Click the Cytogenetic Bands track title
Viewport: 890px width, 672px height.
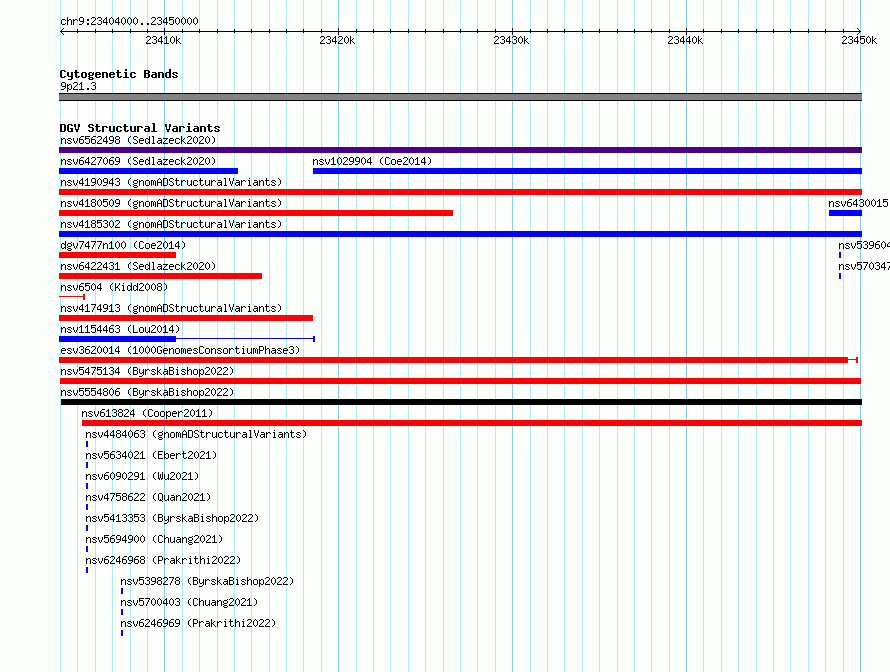click(x=119, y=74)
